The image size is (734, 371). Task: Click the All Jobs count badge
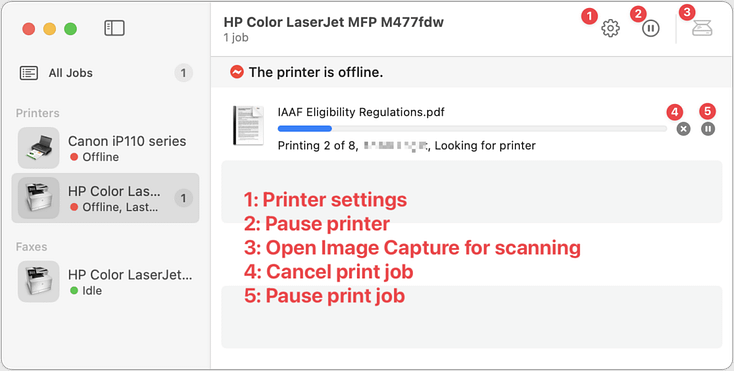tap(184, 73)
